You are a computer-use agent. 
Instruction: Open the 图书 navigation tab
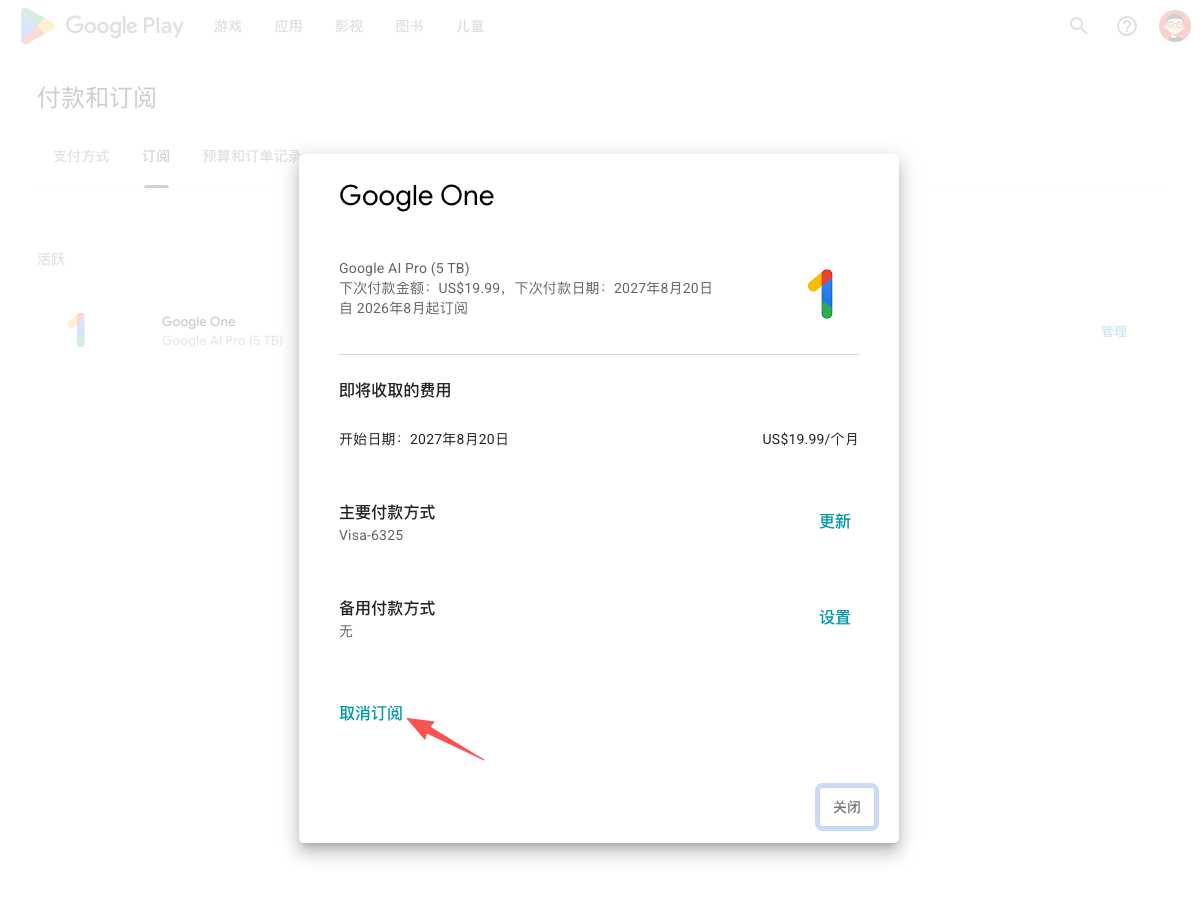(409, 26)
